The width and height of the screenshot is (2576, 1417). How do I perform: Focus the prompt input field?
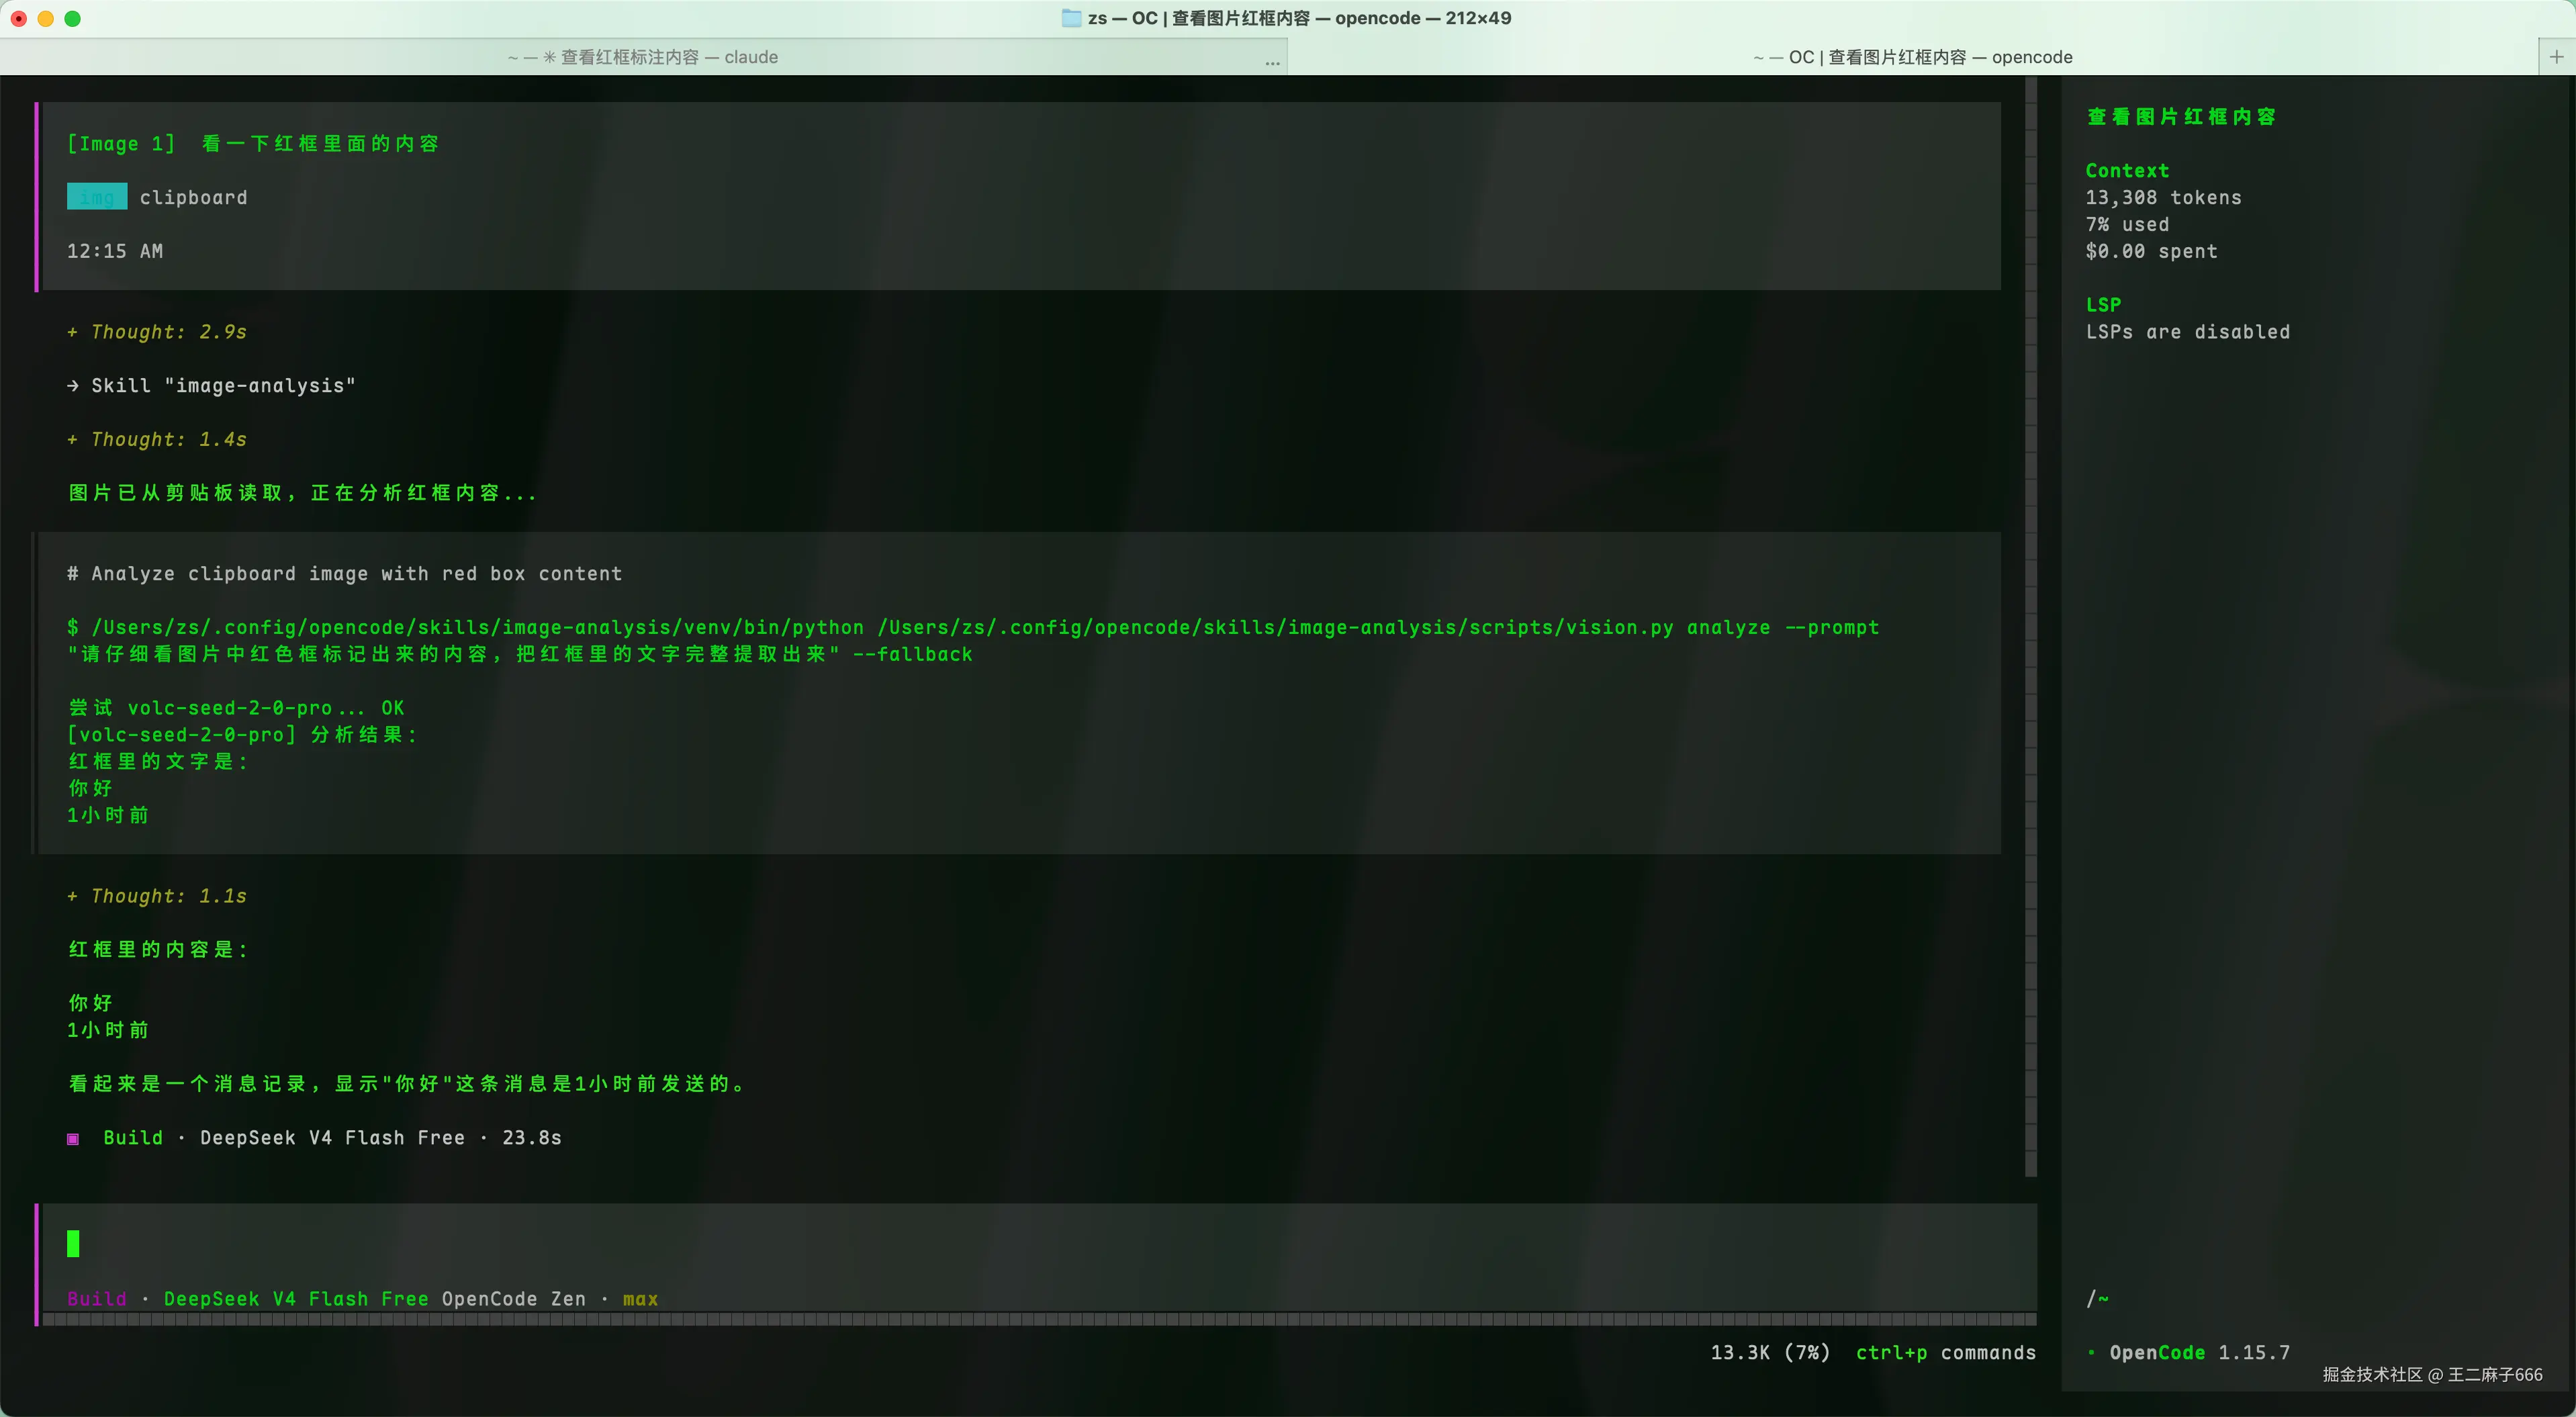[1040, 1244]
